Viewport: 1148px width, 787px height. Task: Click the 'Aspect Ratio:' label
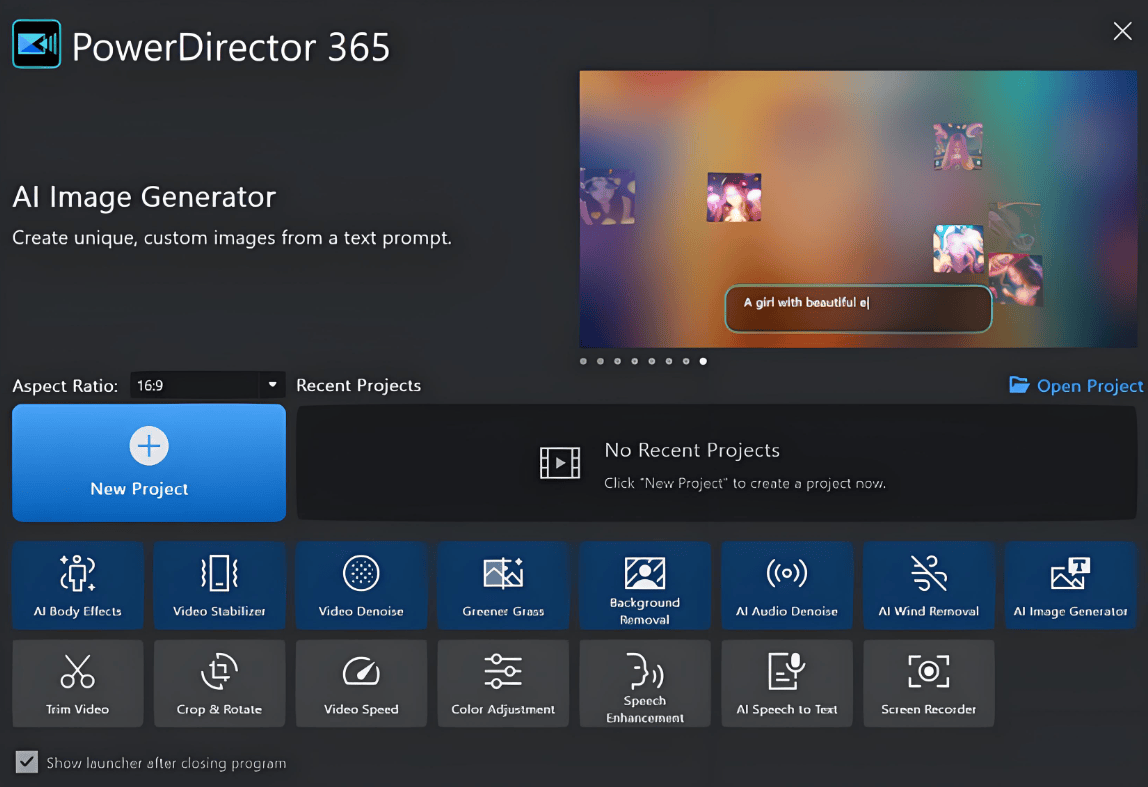coord(65,386)
